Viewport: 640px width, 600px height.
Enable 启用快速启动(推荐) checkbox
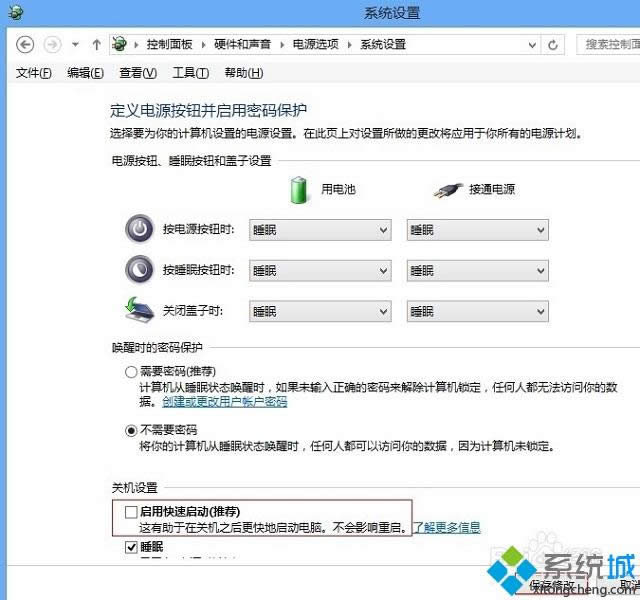click(x=131, y=512)
